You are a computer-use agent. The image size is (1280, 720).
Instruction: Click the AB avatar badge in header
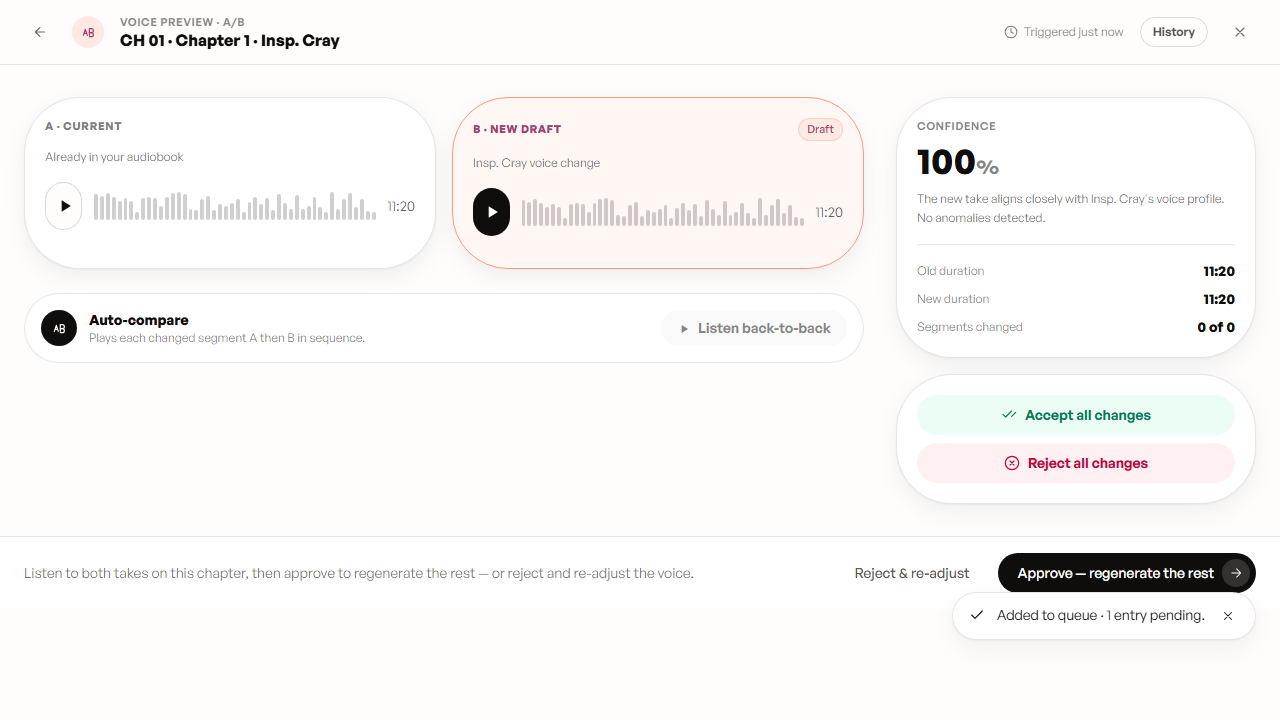[88, 32]
